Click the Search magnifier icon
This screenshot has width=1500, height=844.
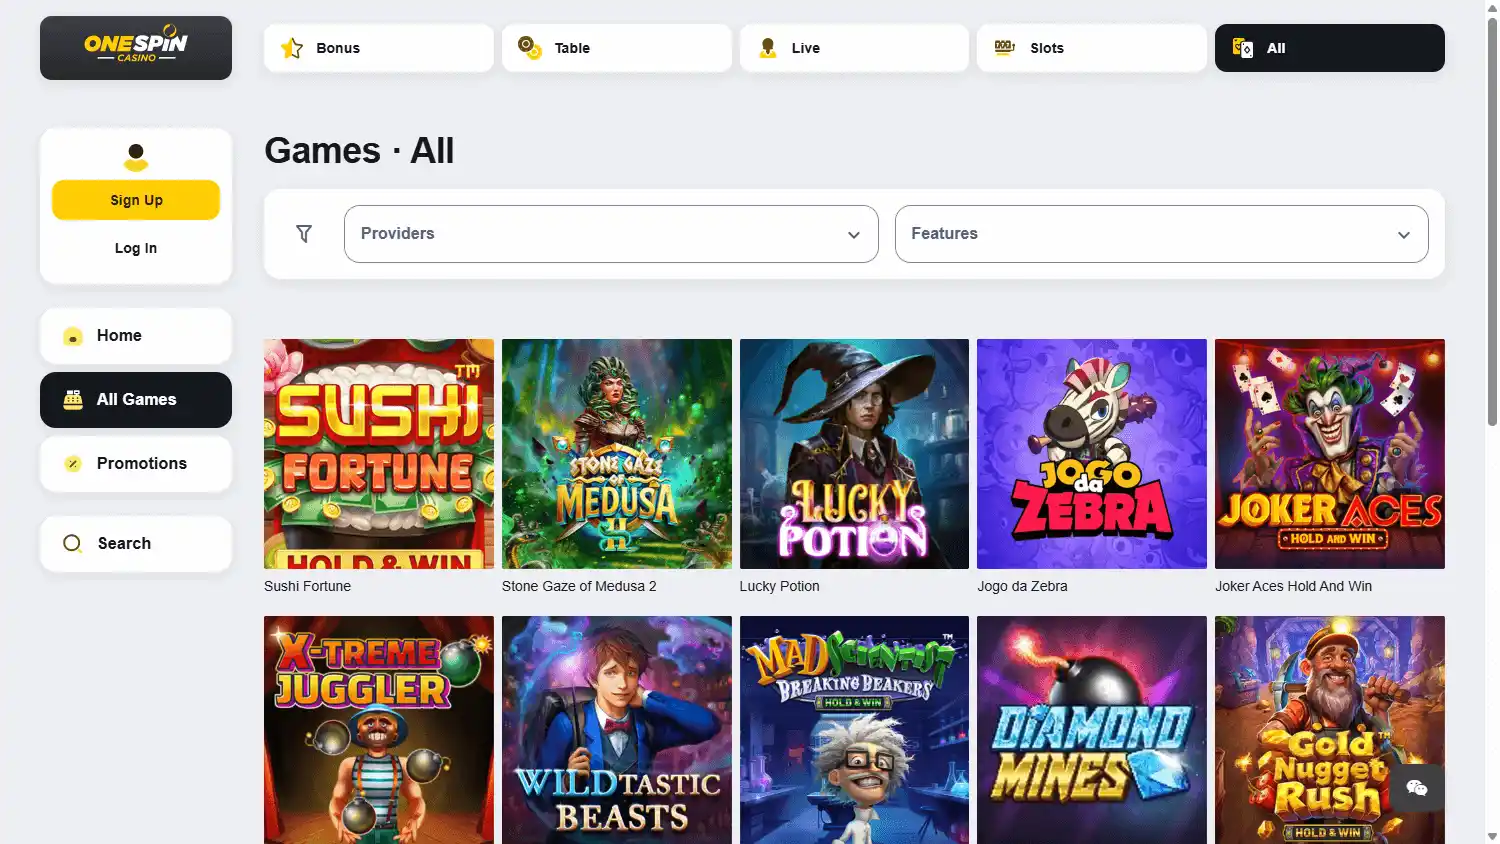[73, 544]
